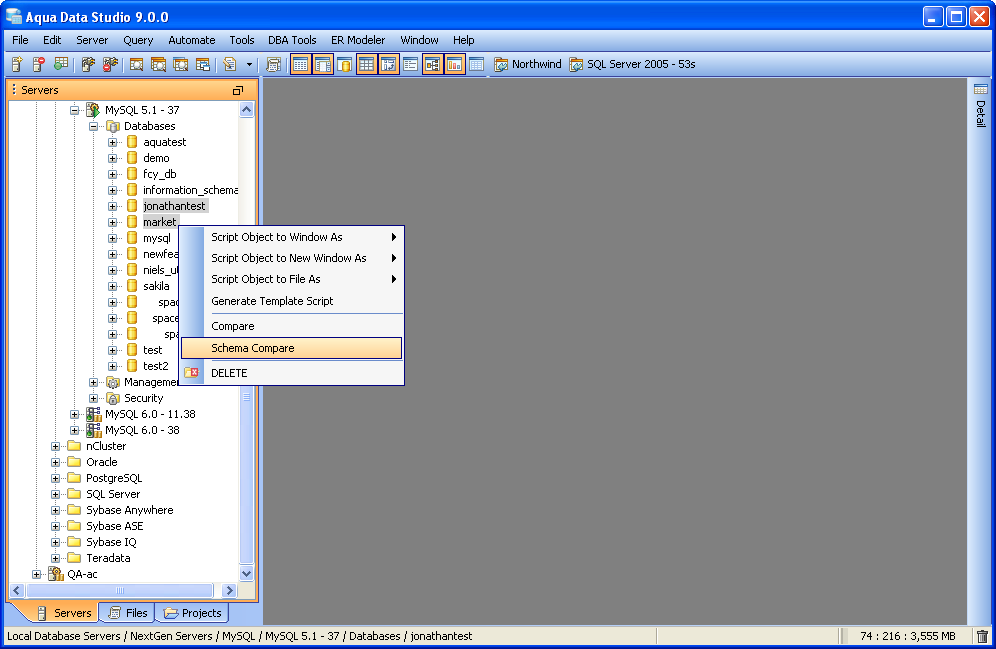Click the single-window magnifier query icon
The height and width of the screenshot is (649, 996).
click(137, 64)
